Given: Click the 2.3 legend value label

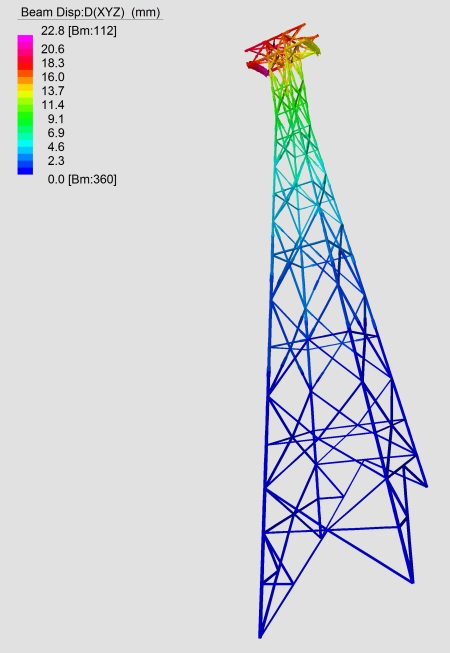Looking at the screenshot, I should (56, 161).
